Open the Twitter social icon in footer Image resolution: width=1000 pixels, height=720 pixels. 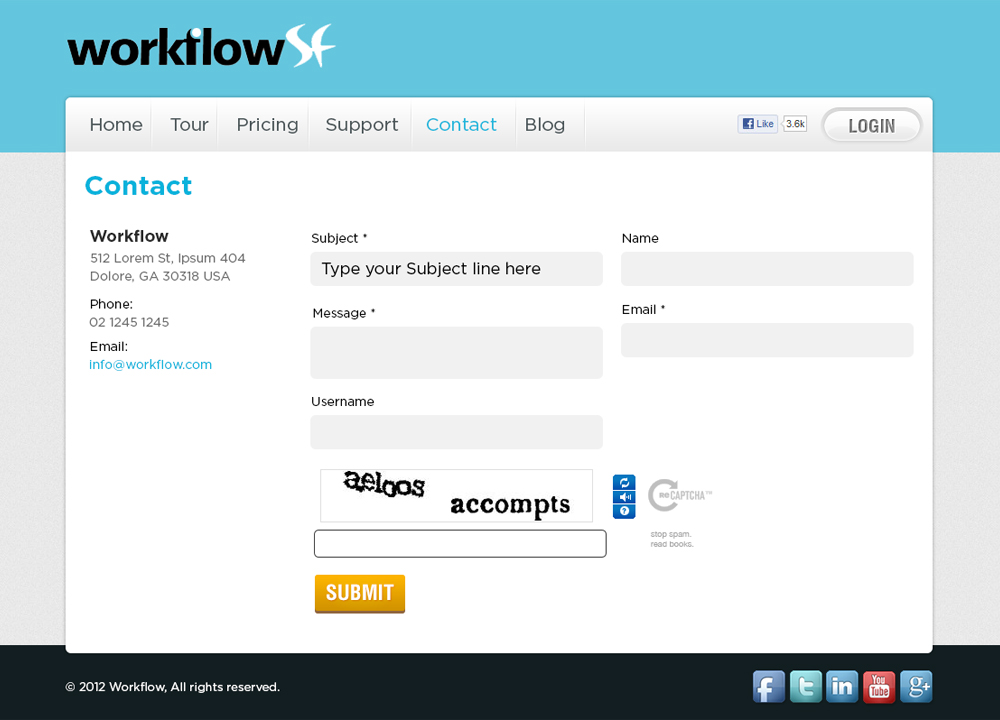coord(805,687)
